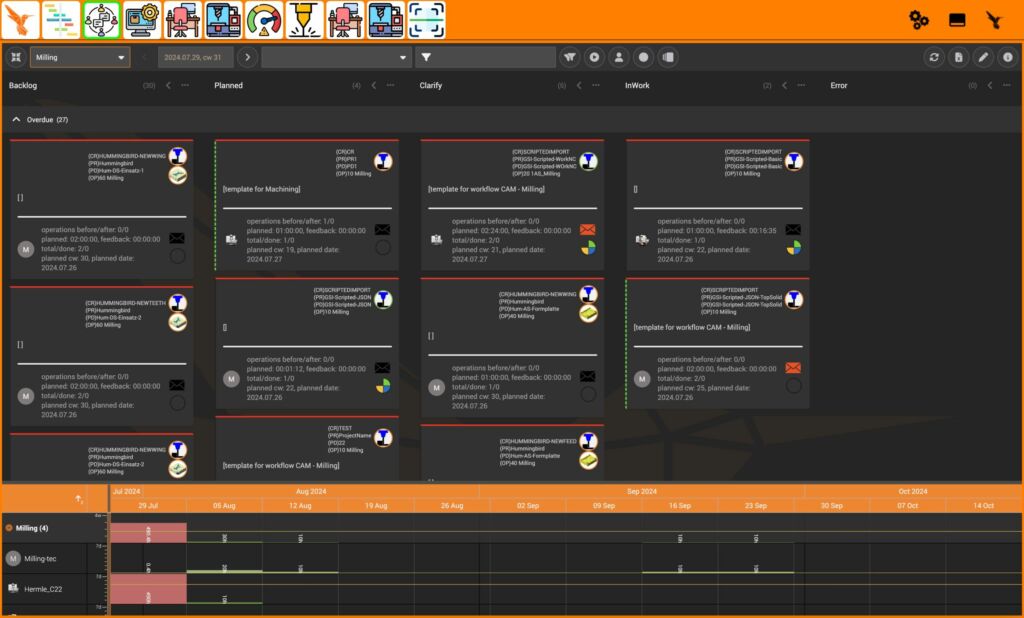Image resolution: width=1024 pixels, height=618 pixels.
Task: Click the pencil edit icon in toolbar
Action: point(983,58)
